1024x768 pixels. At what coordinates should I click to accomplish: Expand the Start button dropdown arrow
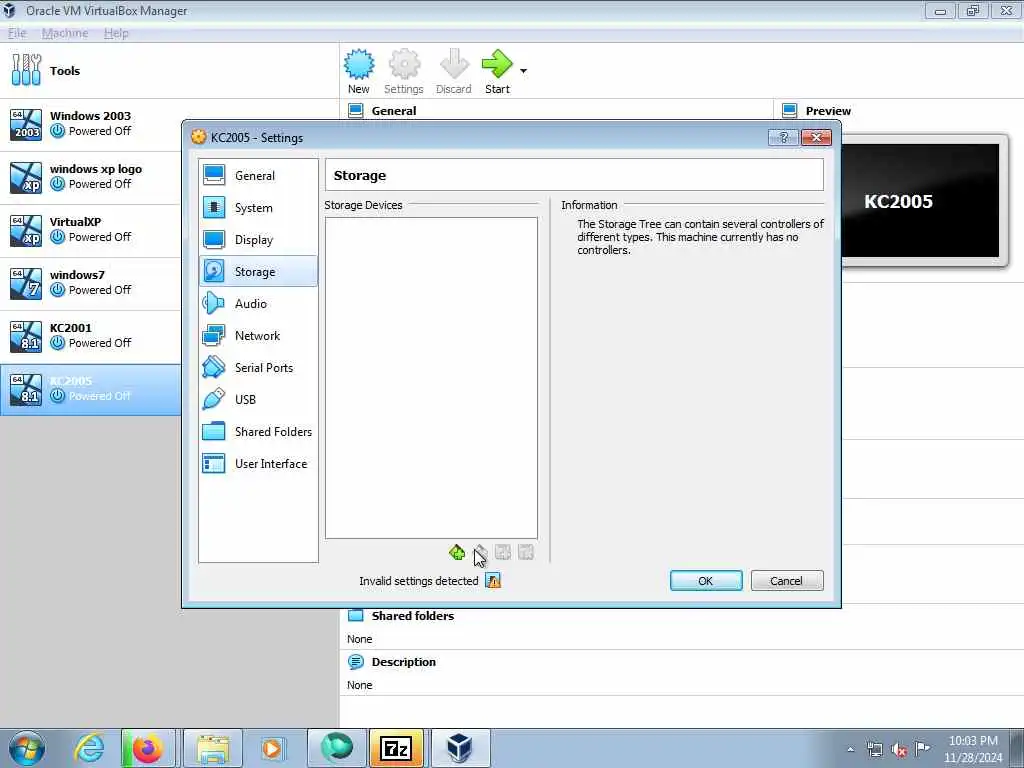[x=523, y=71]
